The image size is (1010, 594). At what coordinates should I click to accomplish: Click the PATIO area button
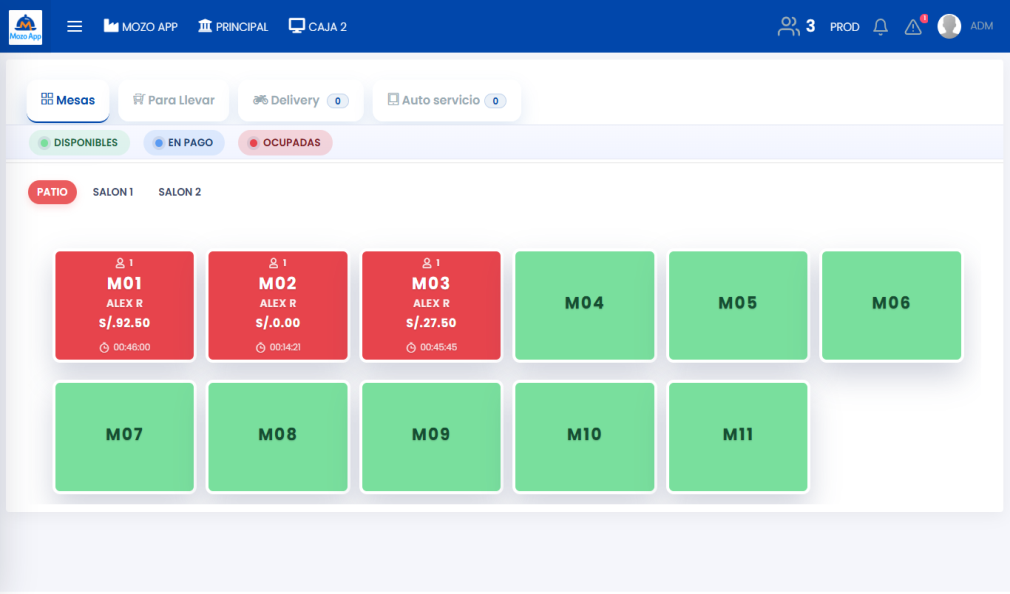tap(52, 192)
